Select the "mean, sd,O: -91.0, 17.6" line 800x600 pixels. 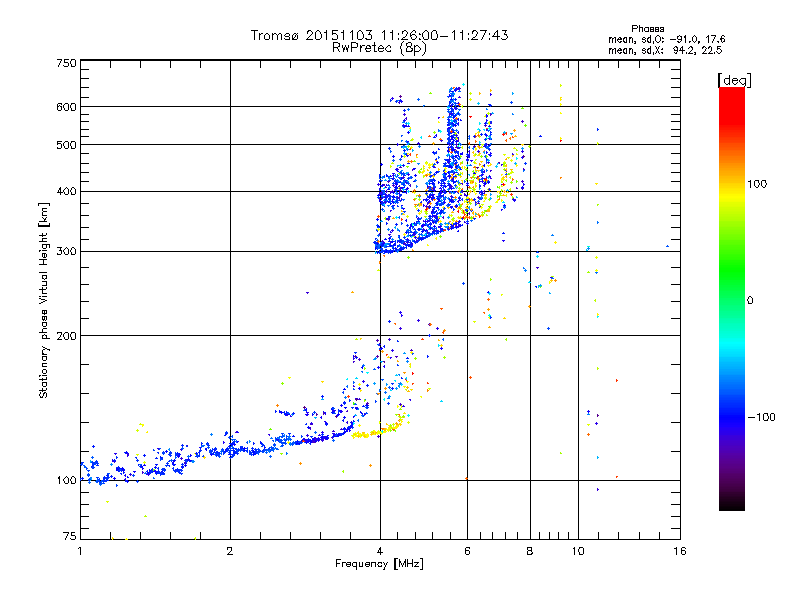(x=667, y=39)
